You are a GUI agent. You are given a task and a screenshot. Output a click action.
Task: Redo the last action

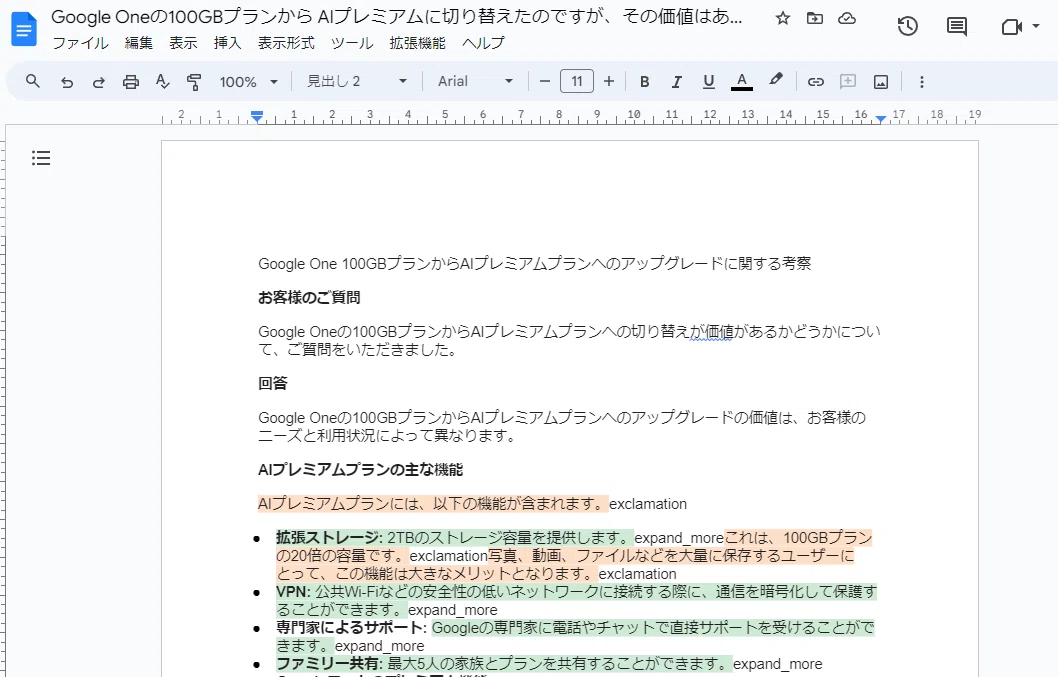[99, 82]
